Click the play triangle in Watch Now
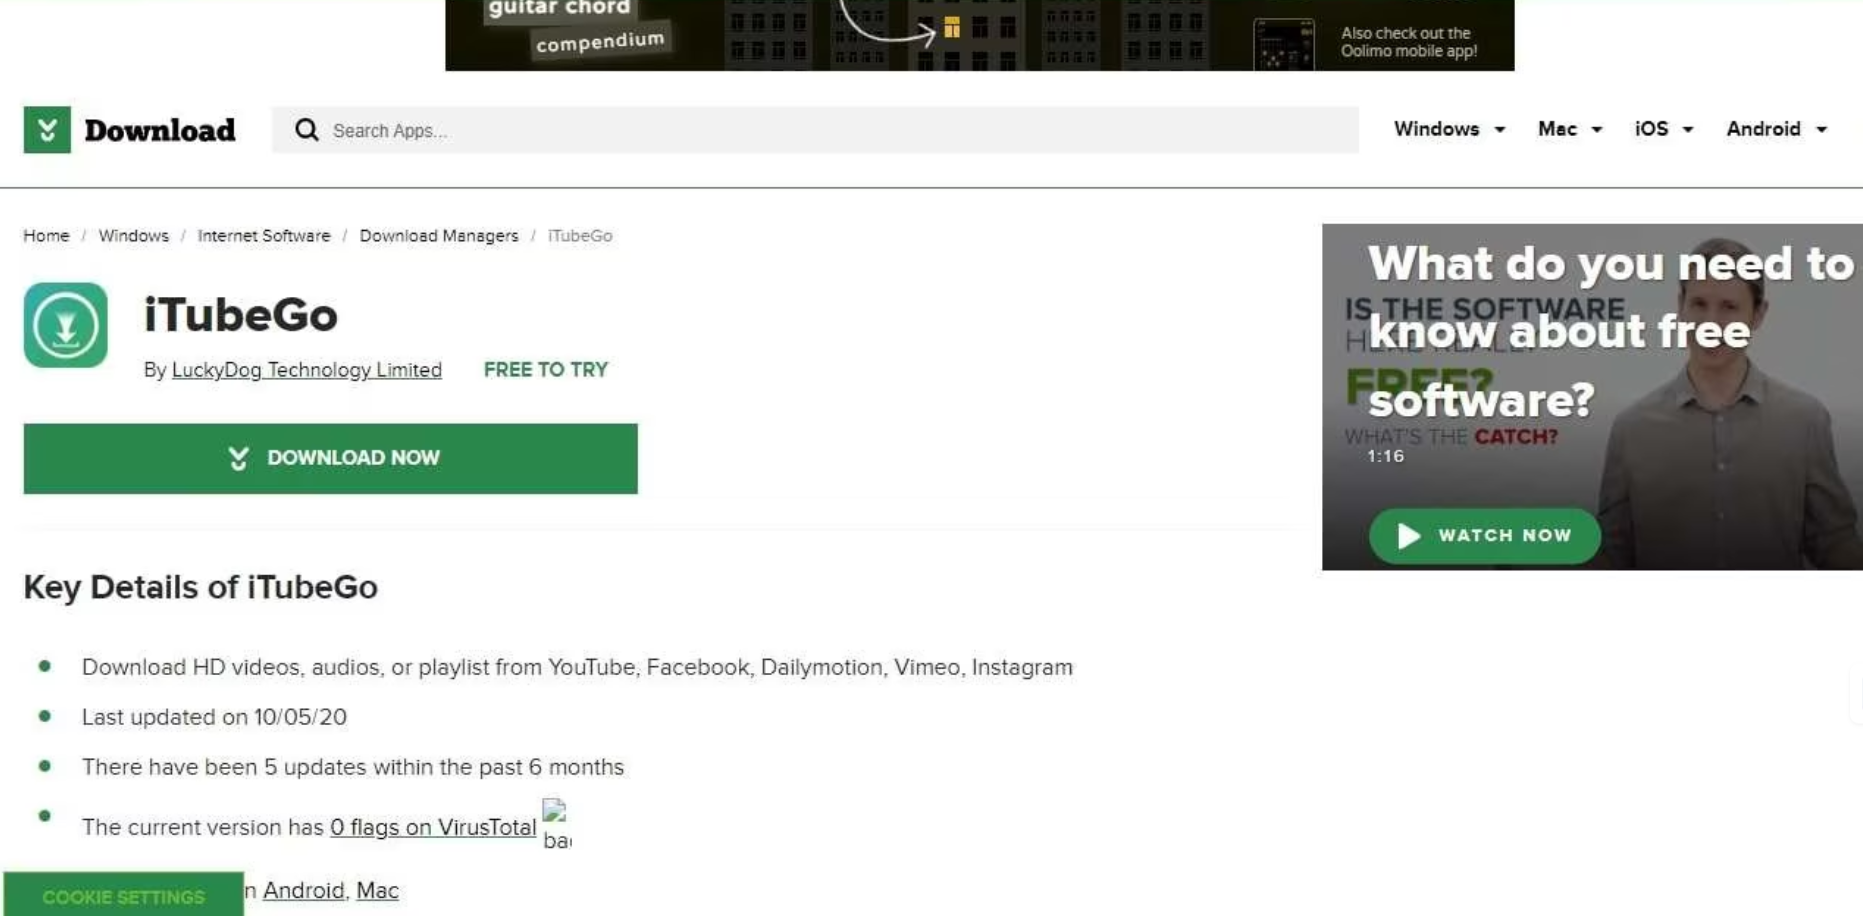 click(1408, 536)
